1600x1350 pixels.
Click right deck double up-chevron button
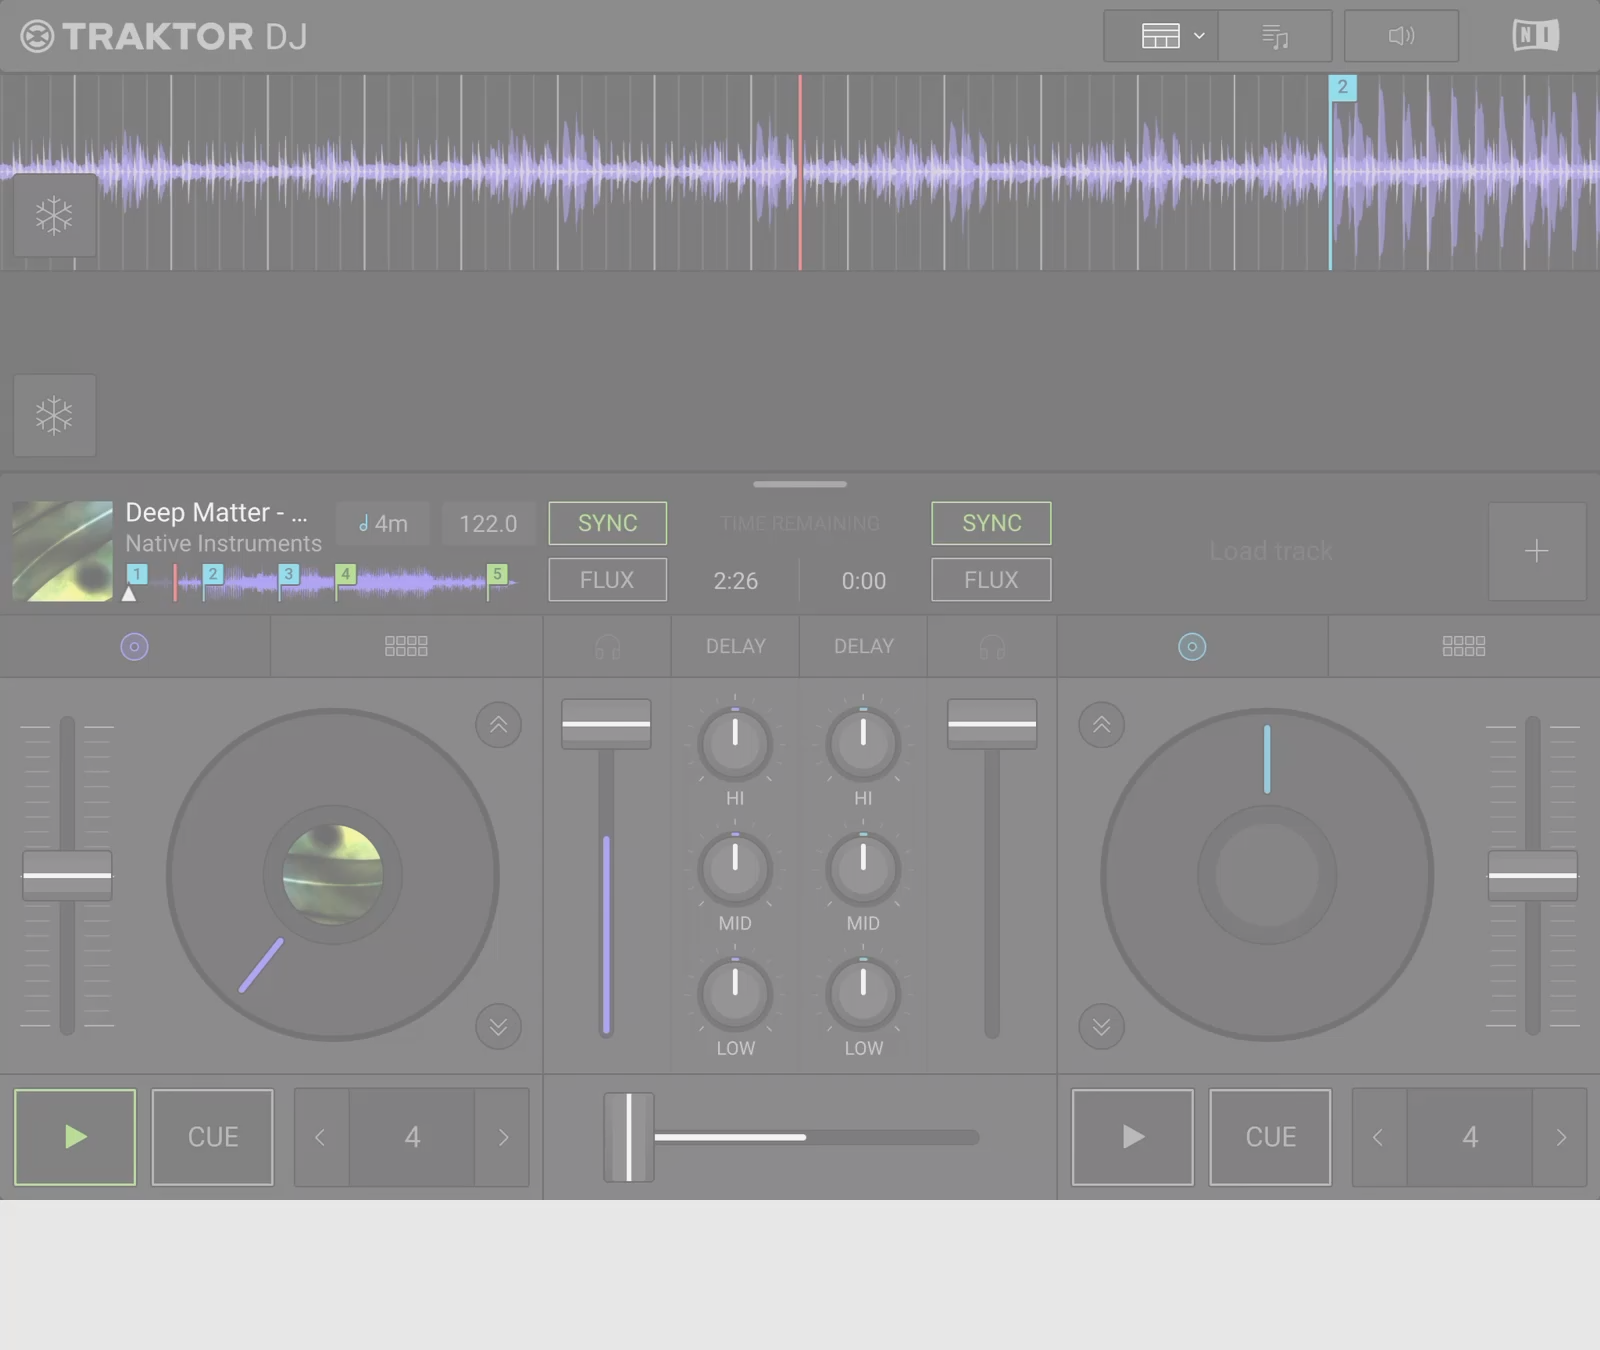[x=1101, y=725]
